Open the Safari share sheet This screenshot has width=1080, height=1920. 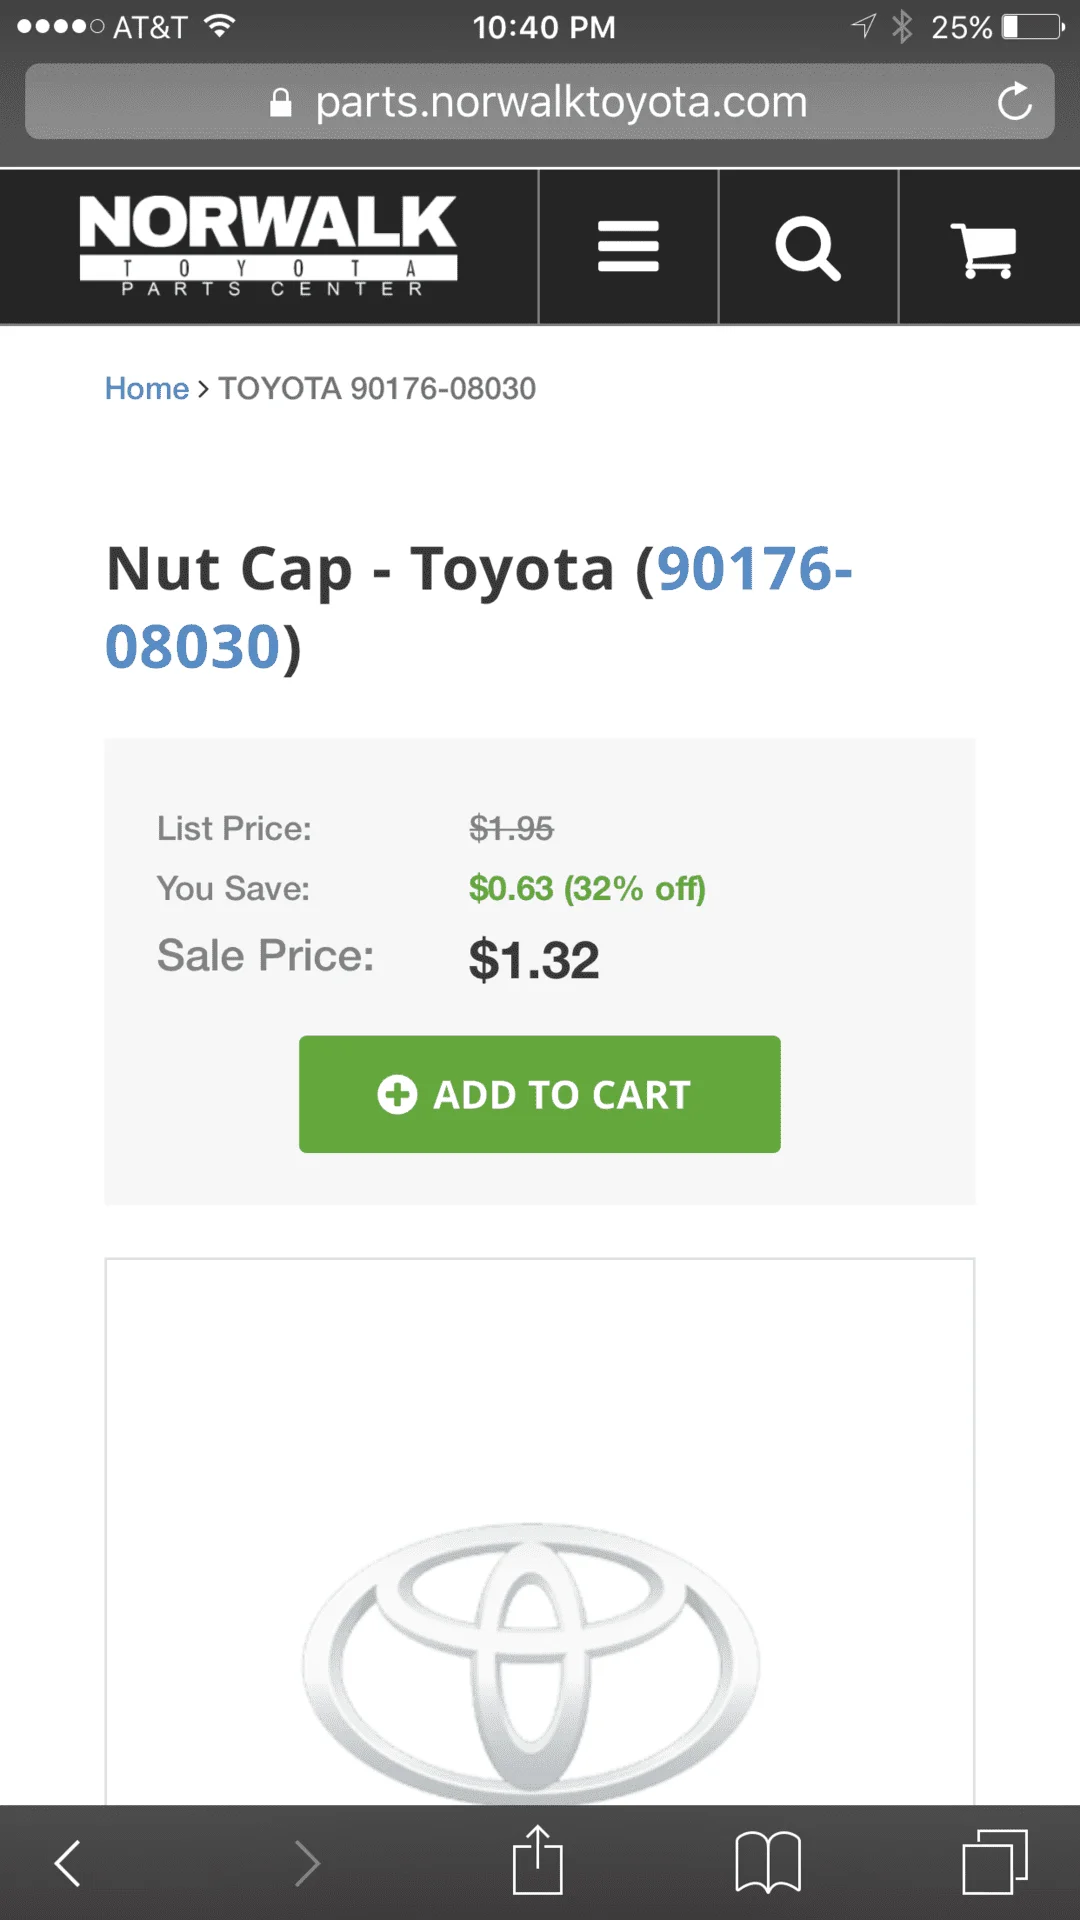coord(538,1860)
